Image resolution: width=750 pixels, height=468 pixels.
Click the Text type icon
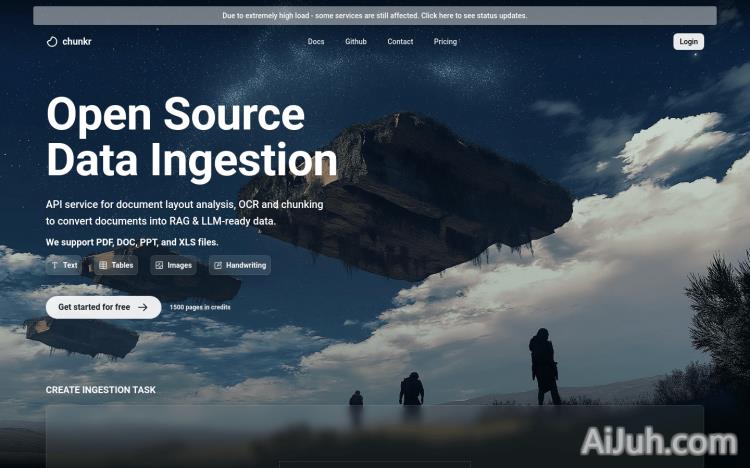point(54,265)
